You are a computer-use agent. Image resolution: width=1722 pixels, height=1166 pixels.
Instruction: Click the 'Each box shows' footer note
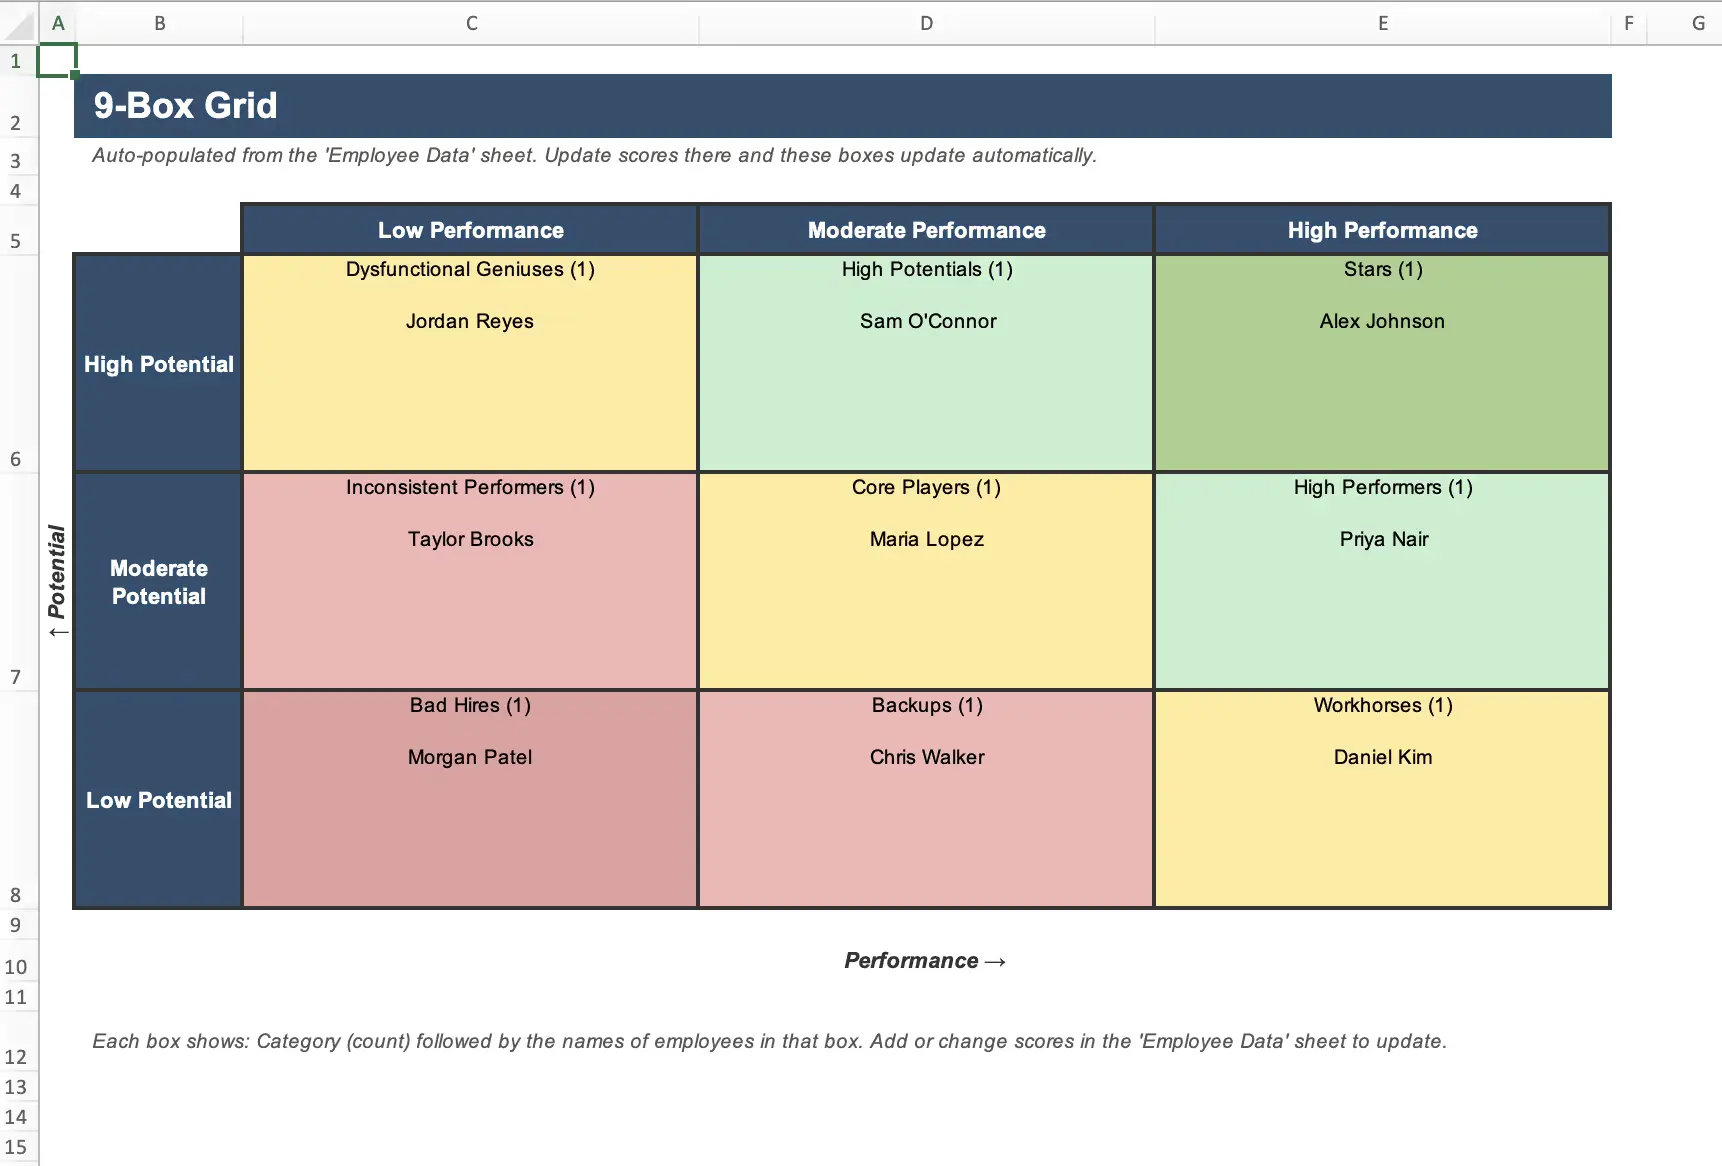click(x=769, y=1041)
